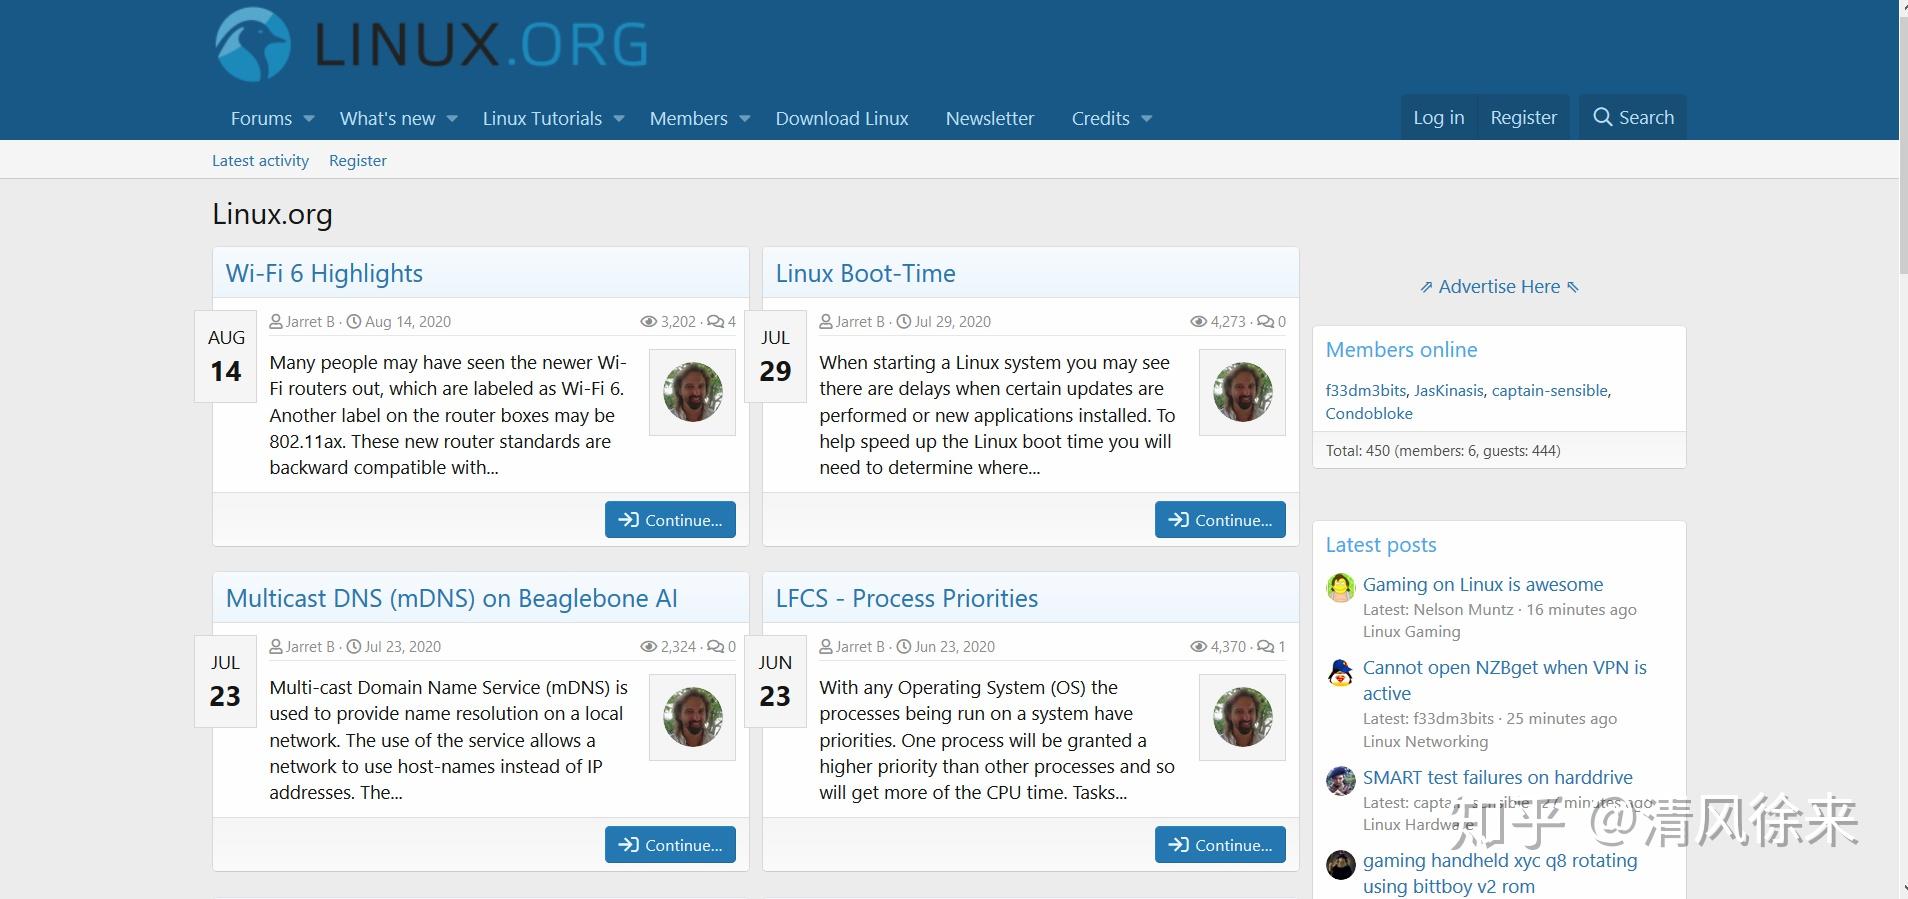
Task: Expand the Forums dropdown arrow
Action: pyautogui.click(x=309, y=119)
